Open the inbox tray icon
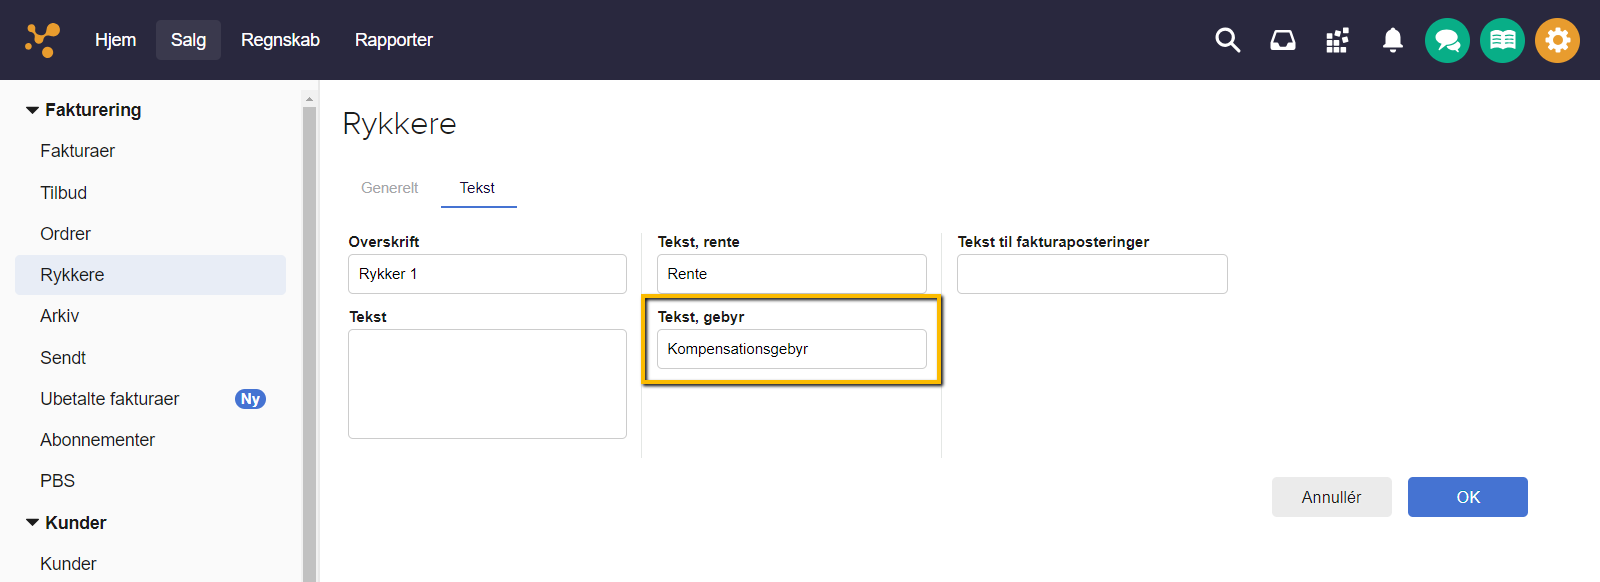This screenshot has width=1600, height=582. 1282,40
